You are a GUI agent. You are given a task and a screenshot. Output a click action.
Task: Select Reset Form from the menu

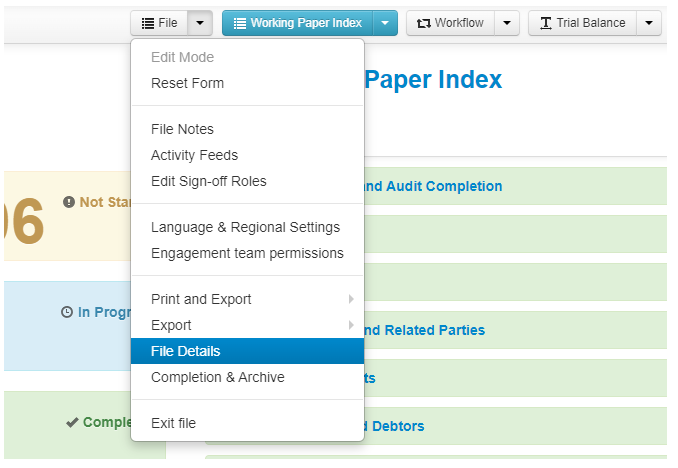[x=187, y=83]
